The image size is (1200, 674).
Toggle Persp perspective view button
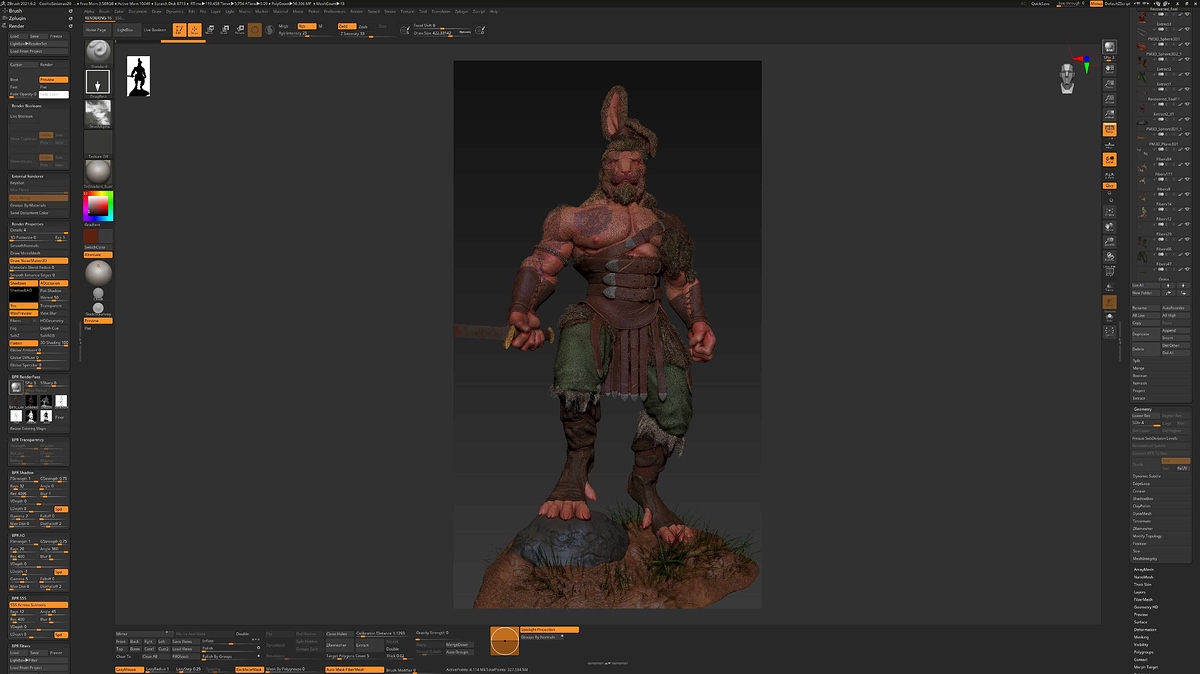pos(1109,129)
